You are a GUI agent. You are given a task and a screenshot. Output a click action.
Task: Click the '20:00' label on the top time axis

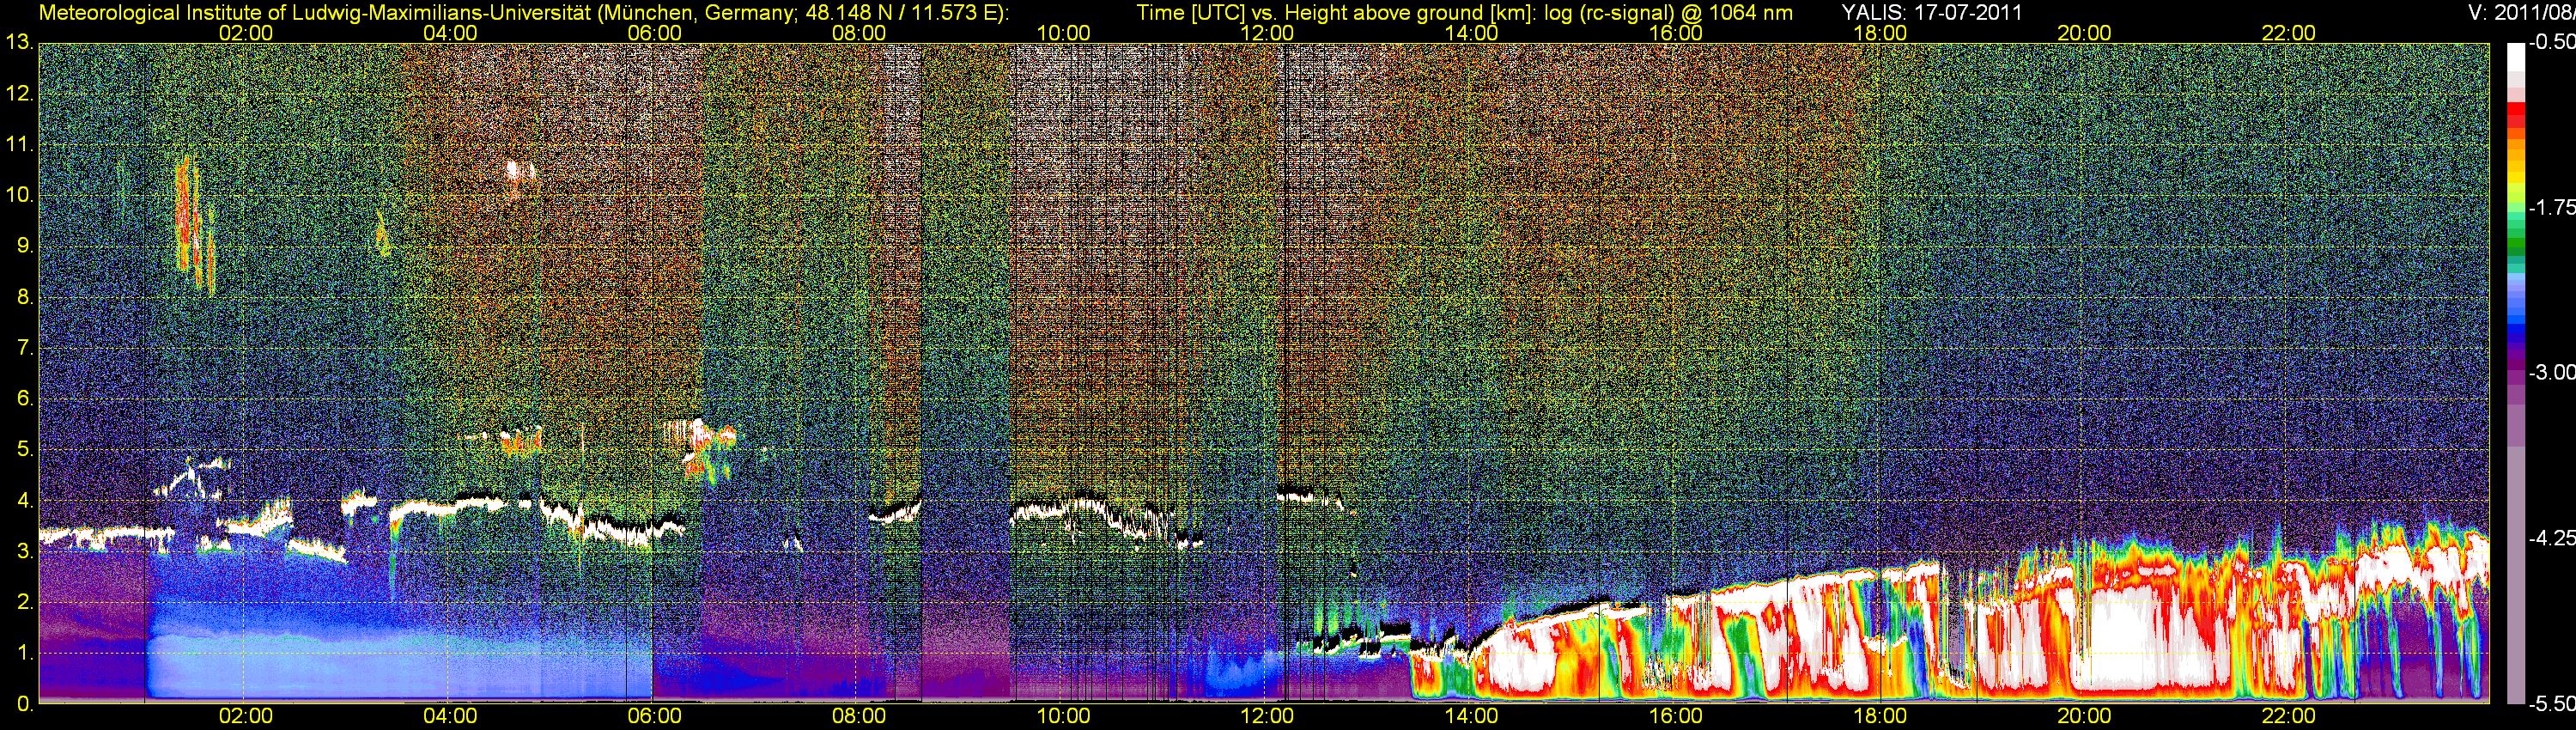click(2084, 33)
